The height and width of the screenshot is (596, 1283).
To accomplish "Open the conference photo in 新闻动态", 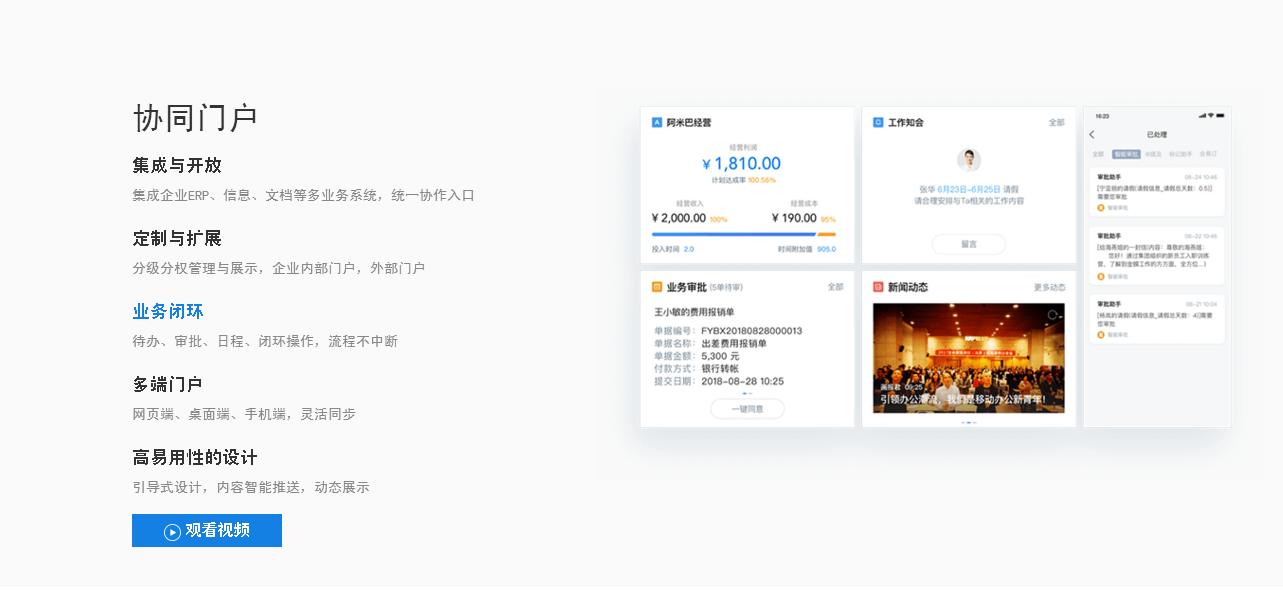I will pos(968,358).
